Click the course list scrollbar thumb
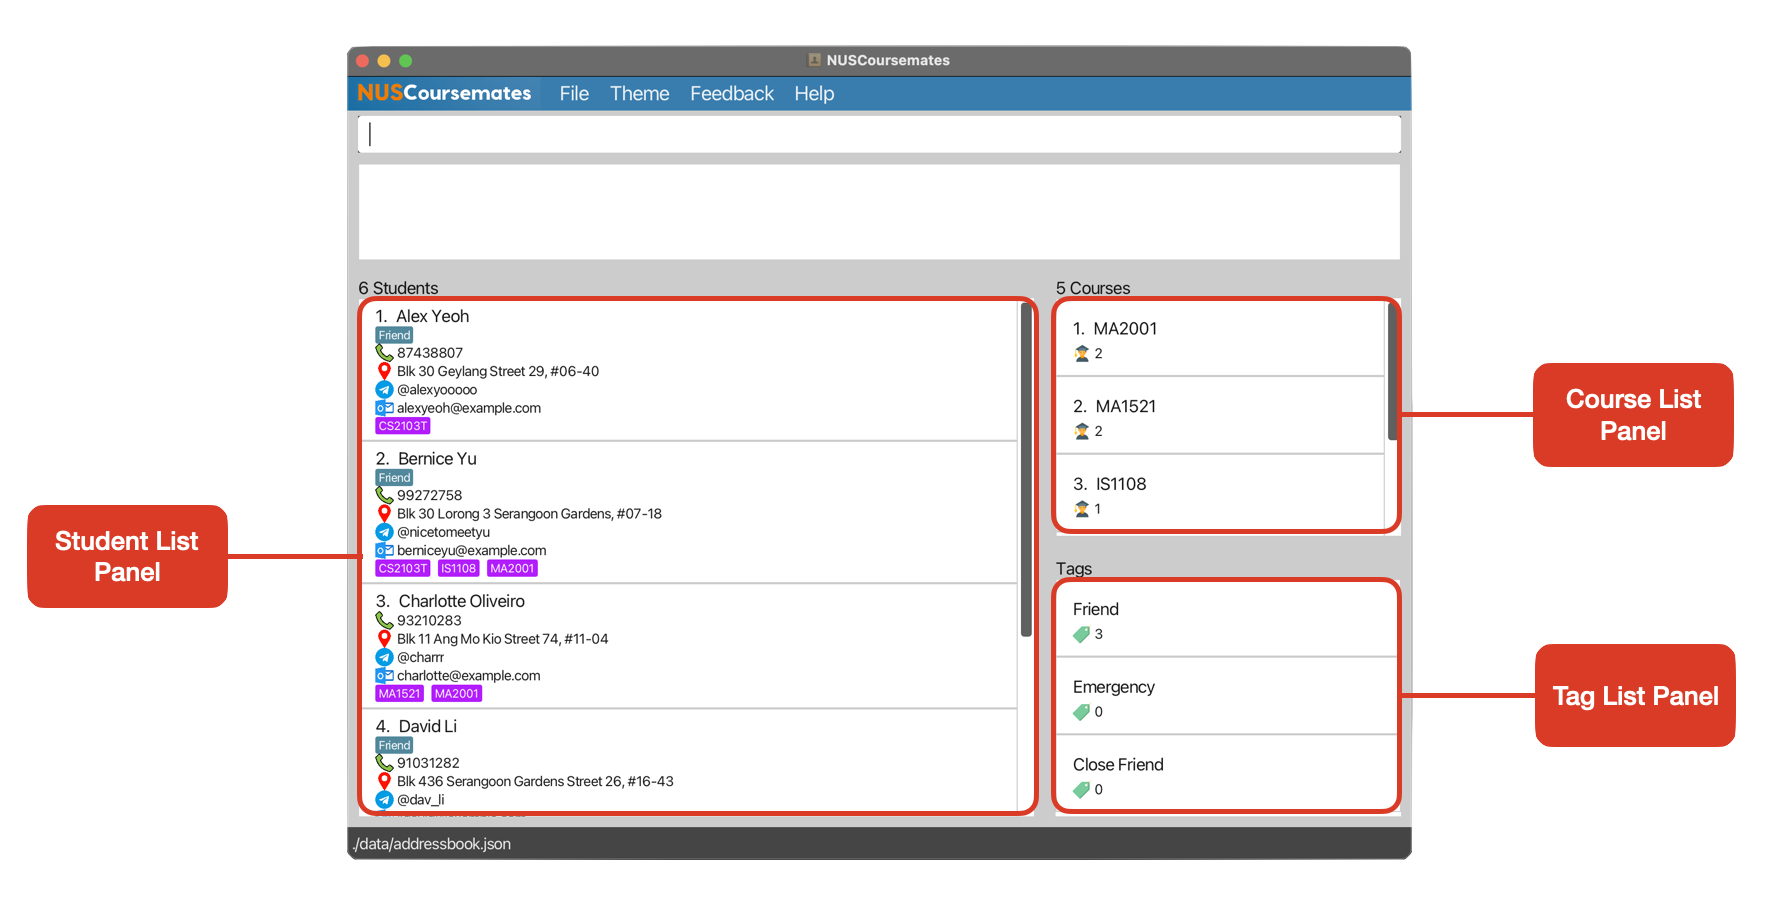This screenshot has width=1766, height=902. [x=1392, y=372]
